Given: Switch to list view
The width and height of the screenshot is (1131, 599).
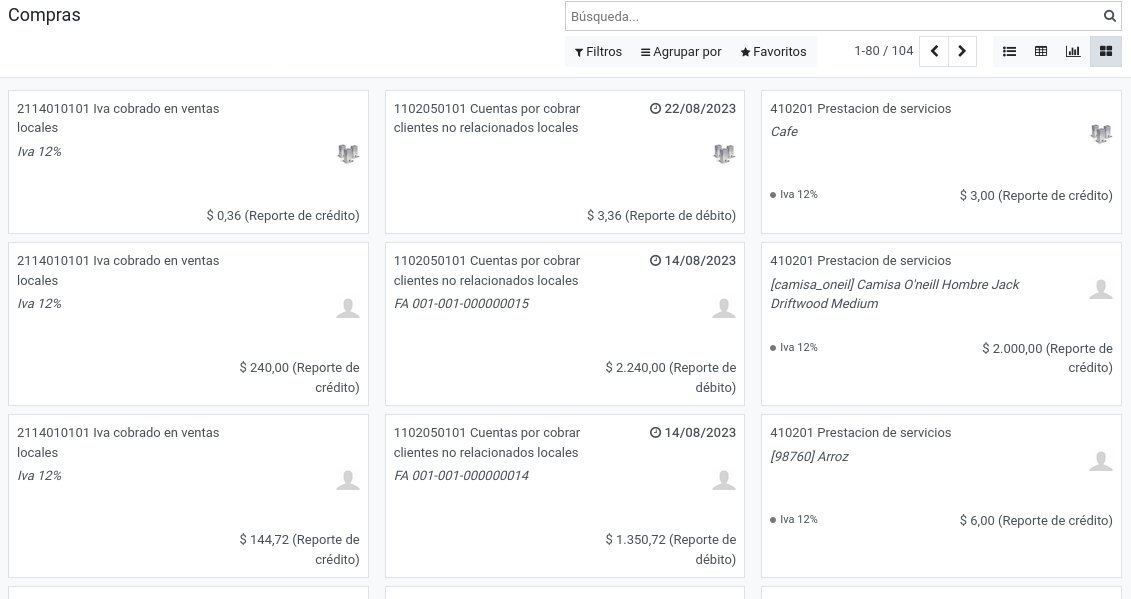Looking at the screenshot, I should point(1009,51).
